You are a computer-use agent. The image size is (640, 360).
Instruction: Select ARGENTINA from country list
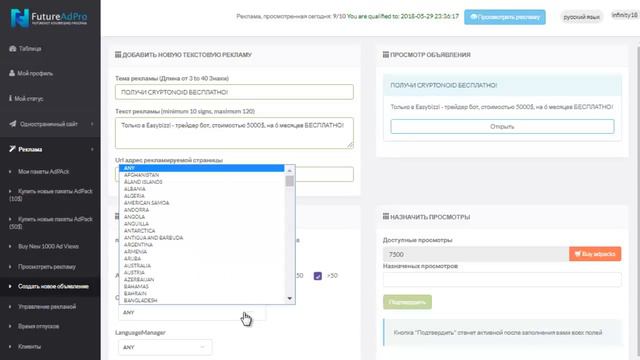coord(202,244)
